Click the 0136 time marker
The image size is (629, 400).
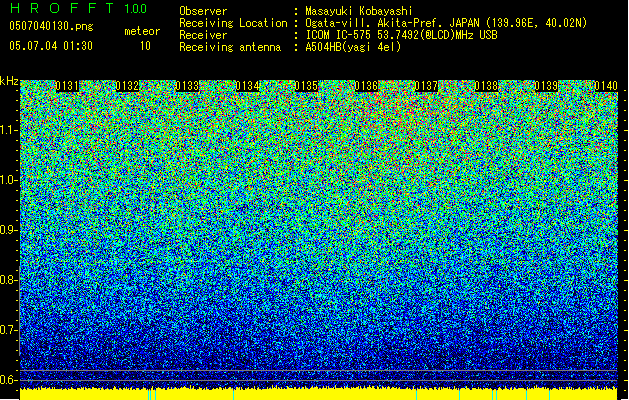[x=367, y=86]
